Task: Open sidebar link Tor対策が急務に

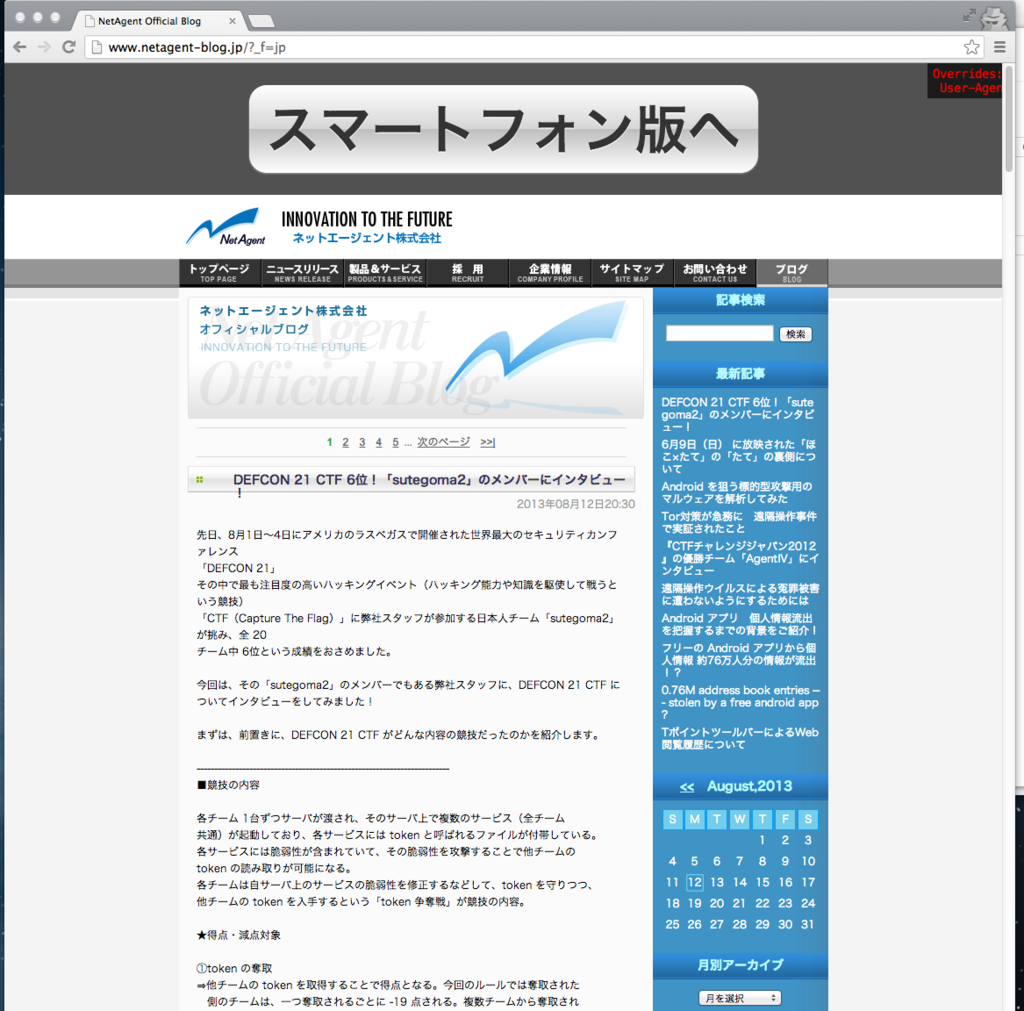Action: (739, 522)
